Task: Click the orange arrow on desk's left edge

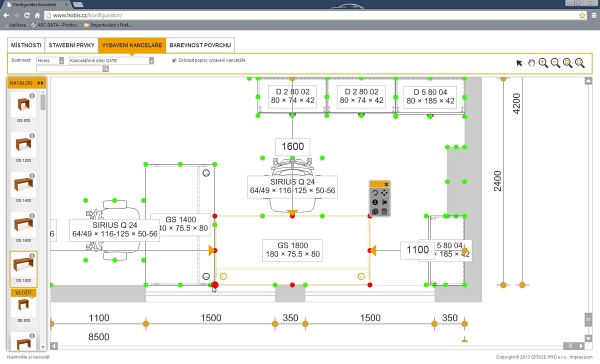Action: tap(212, 251)
